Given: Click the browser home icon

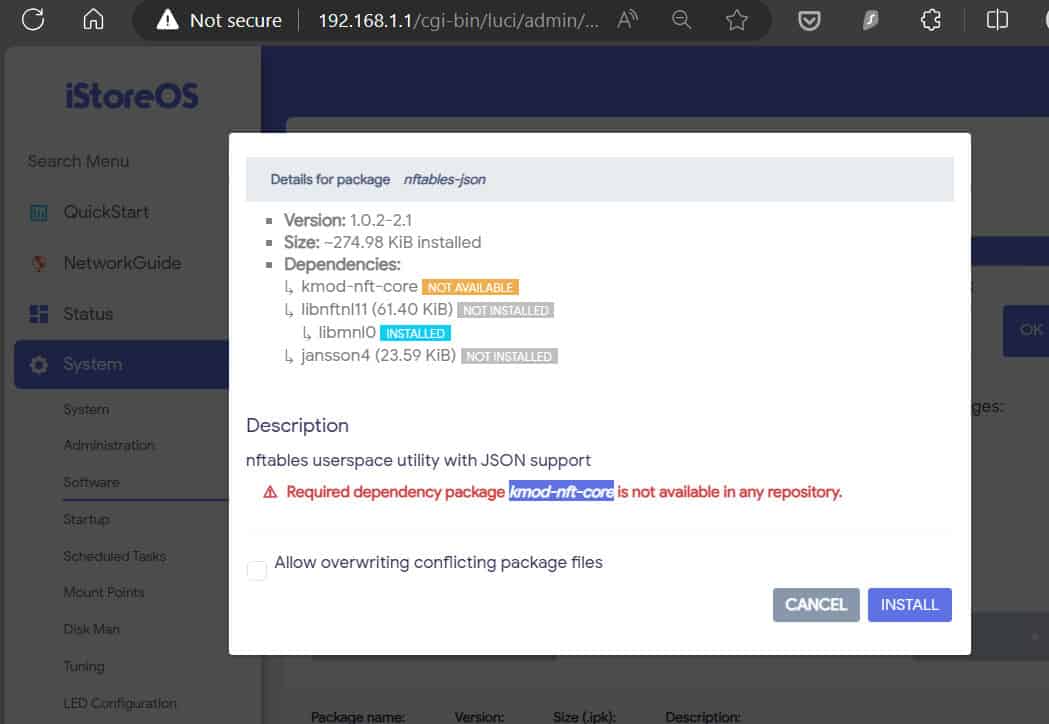Looking at the screenshot, I should point(93,19).
